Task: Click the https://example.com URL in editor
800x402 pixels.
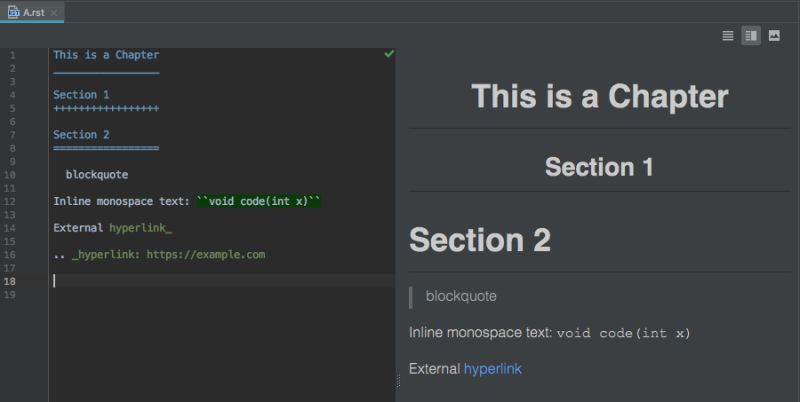Action: [206, 255]
